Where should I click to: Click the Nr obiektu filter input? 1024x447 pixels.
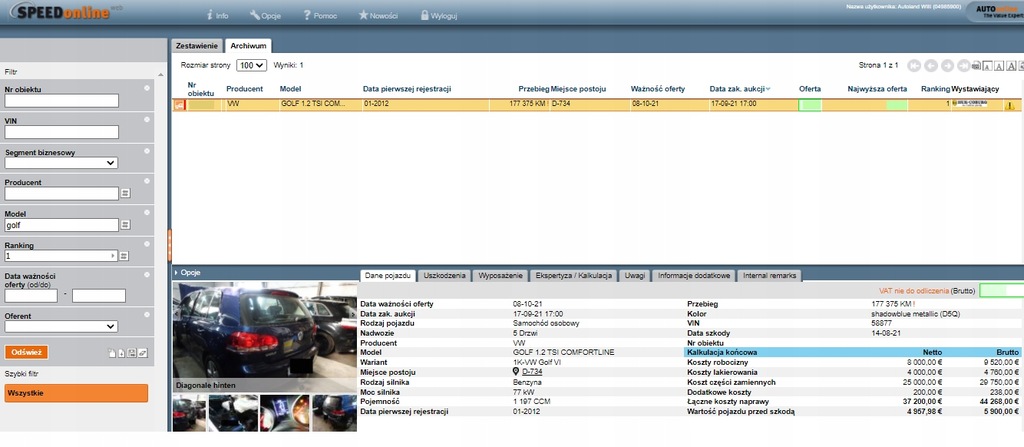click(x=61, y=101)
